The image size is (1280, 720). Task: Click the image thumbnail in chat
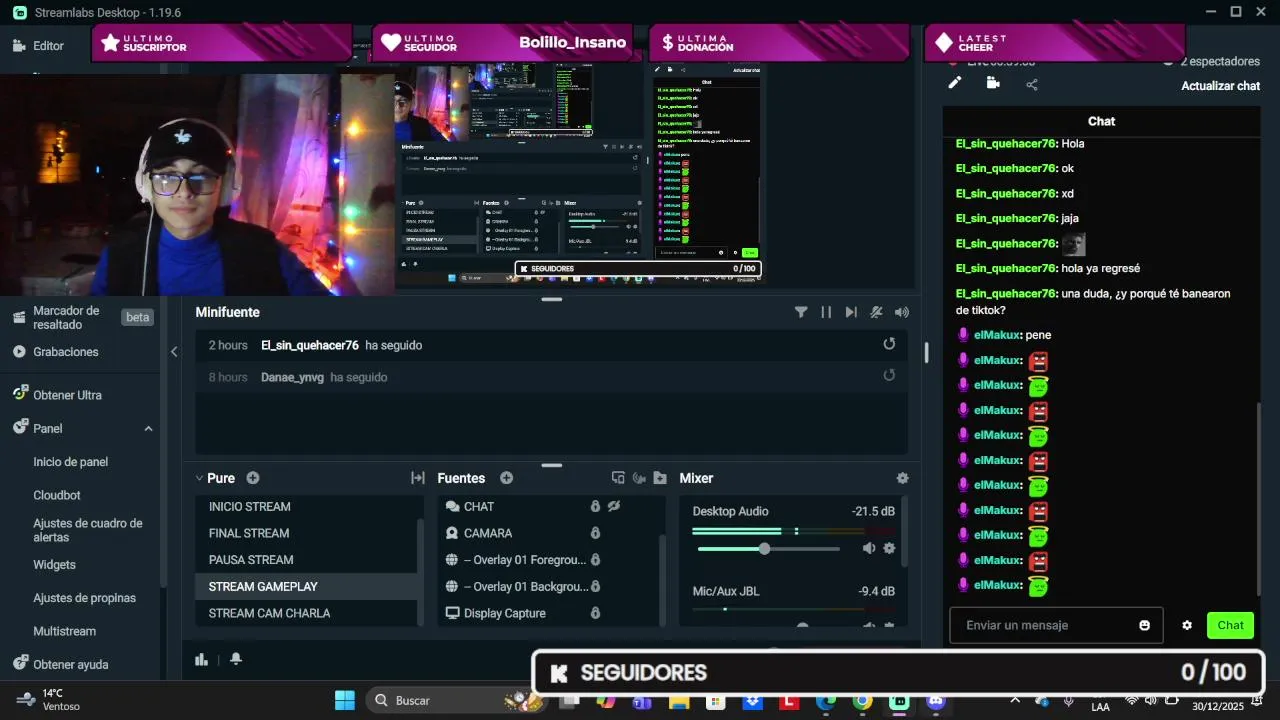pyautogui.click(x=1073, y=244)
